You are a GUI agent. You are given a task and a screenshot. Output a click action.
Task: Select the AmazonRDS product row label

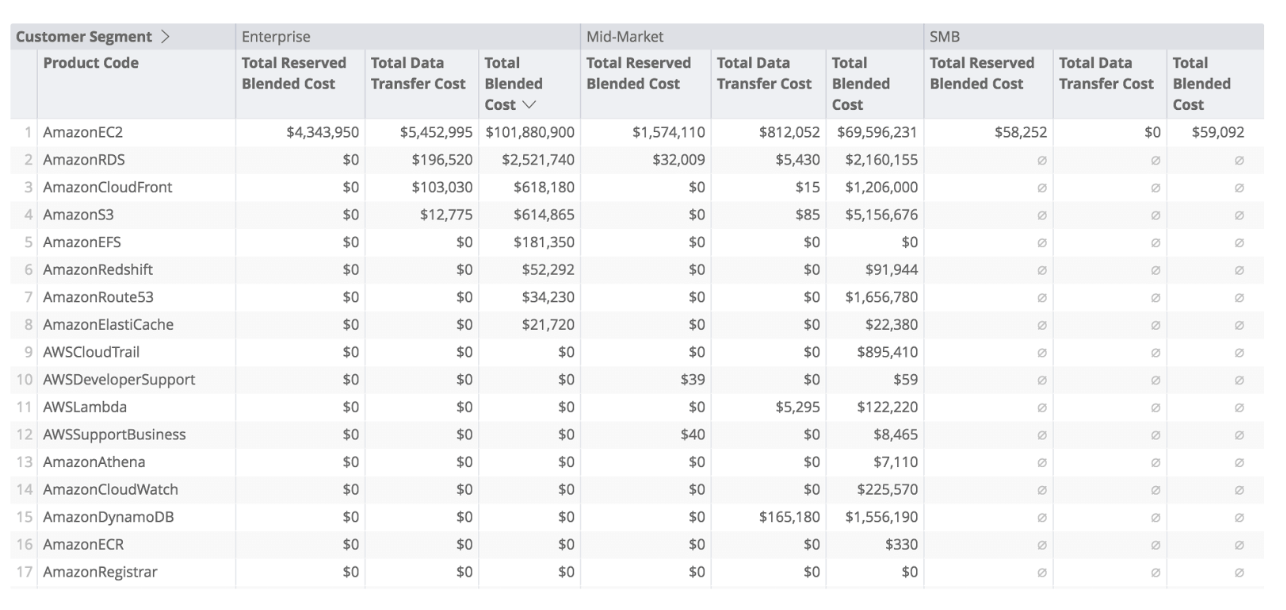coord(84,159)
